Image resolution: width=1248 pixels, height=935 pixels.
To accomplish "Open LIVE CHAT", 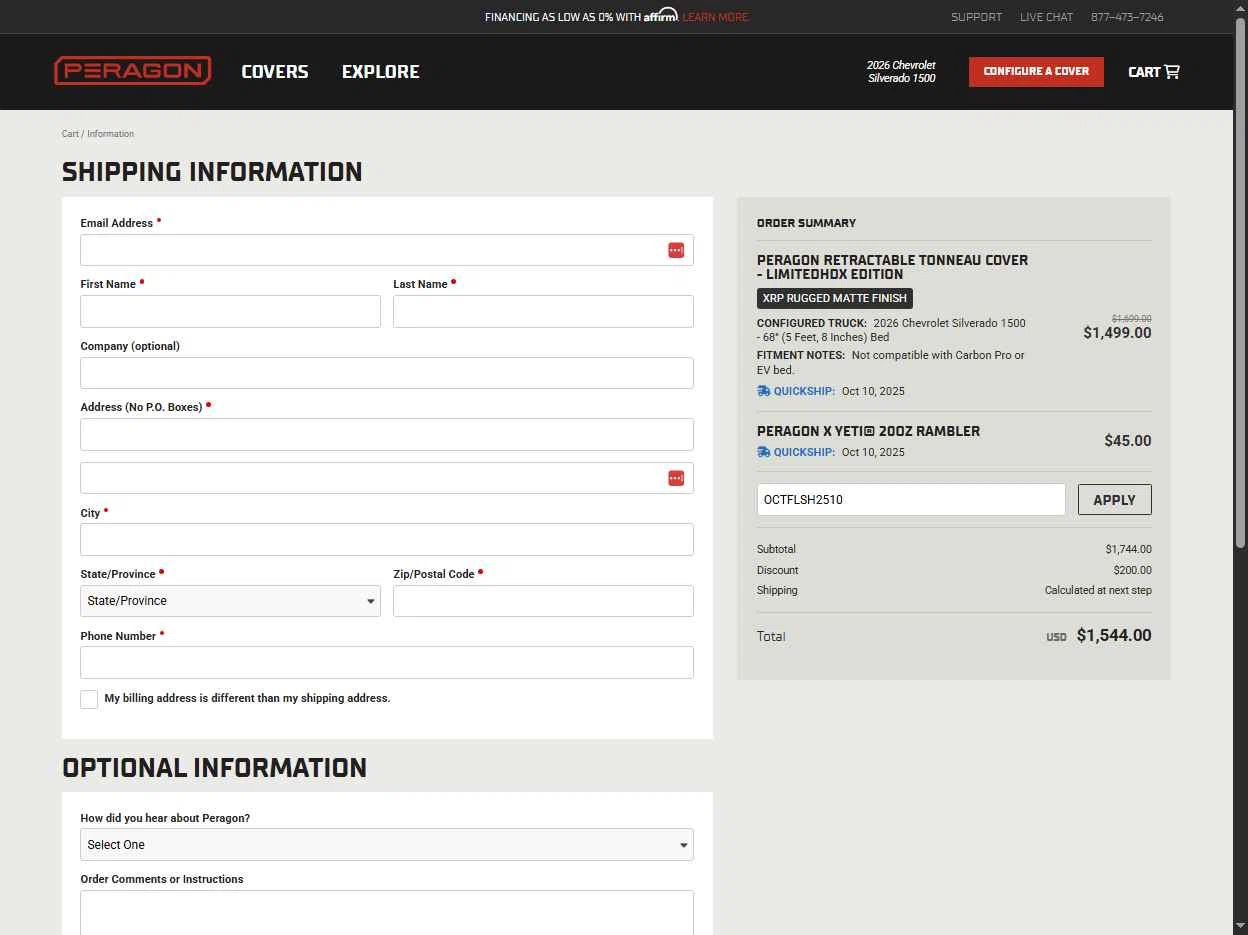I will (1046, 17).
